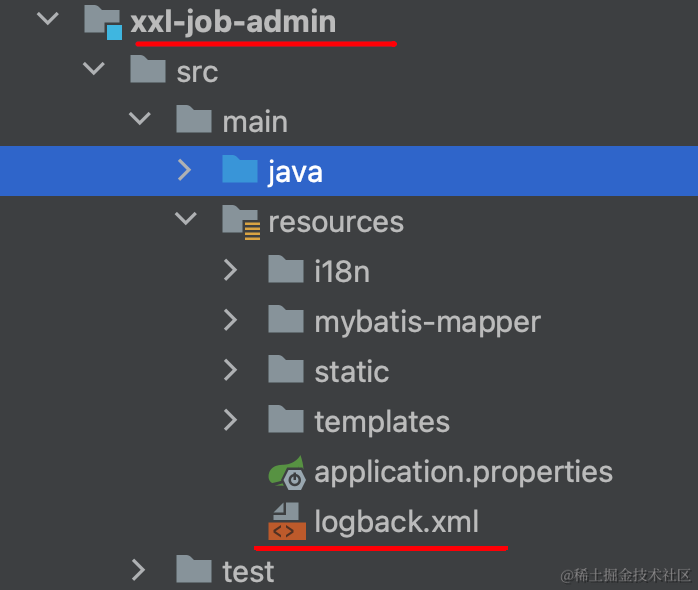This screenshot has width=698, height=590.
Task: Expand the mybatis-mapper folder chevron
Action: 230,320
